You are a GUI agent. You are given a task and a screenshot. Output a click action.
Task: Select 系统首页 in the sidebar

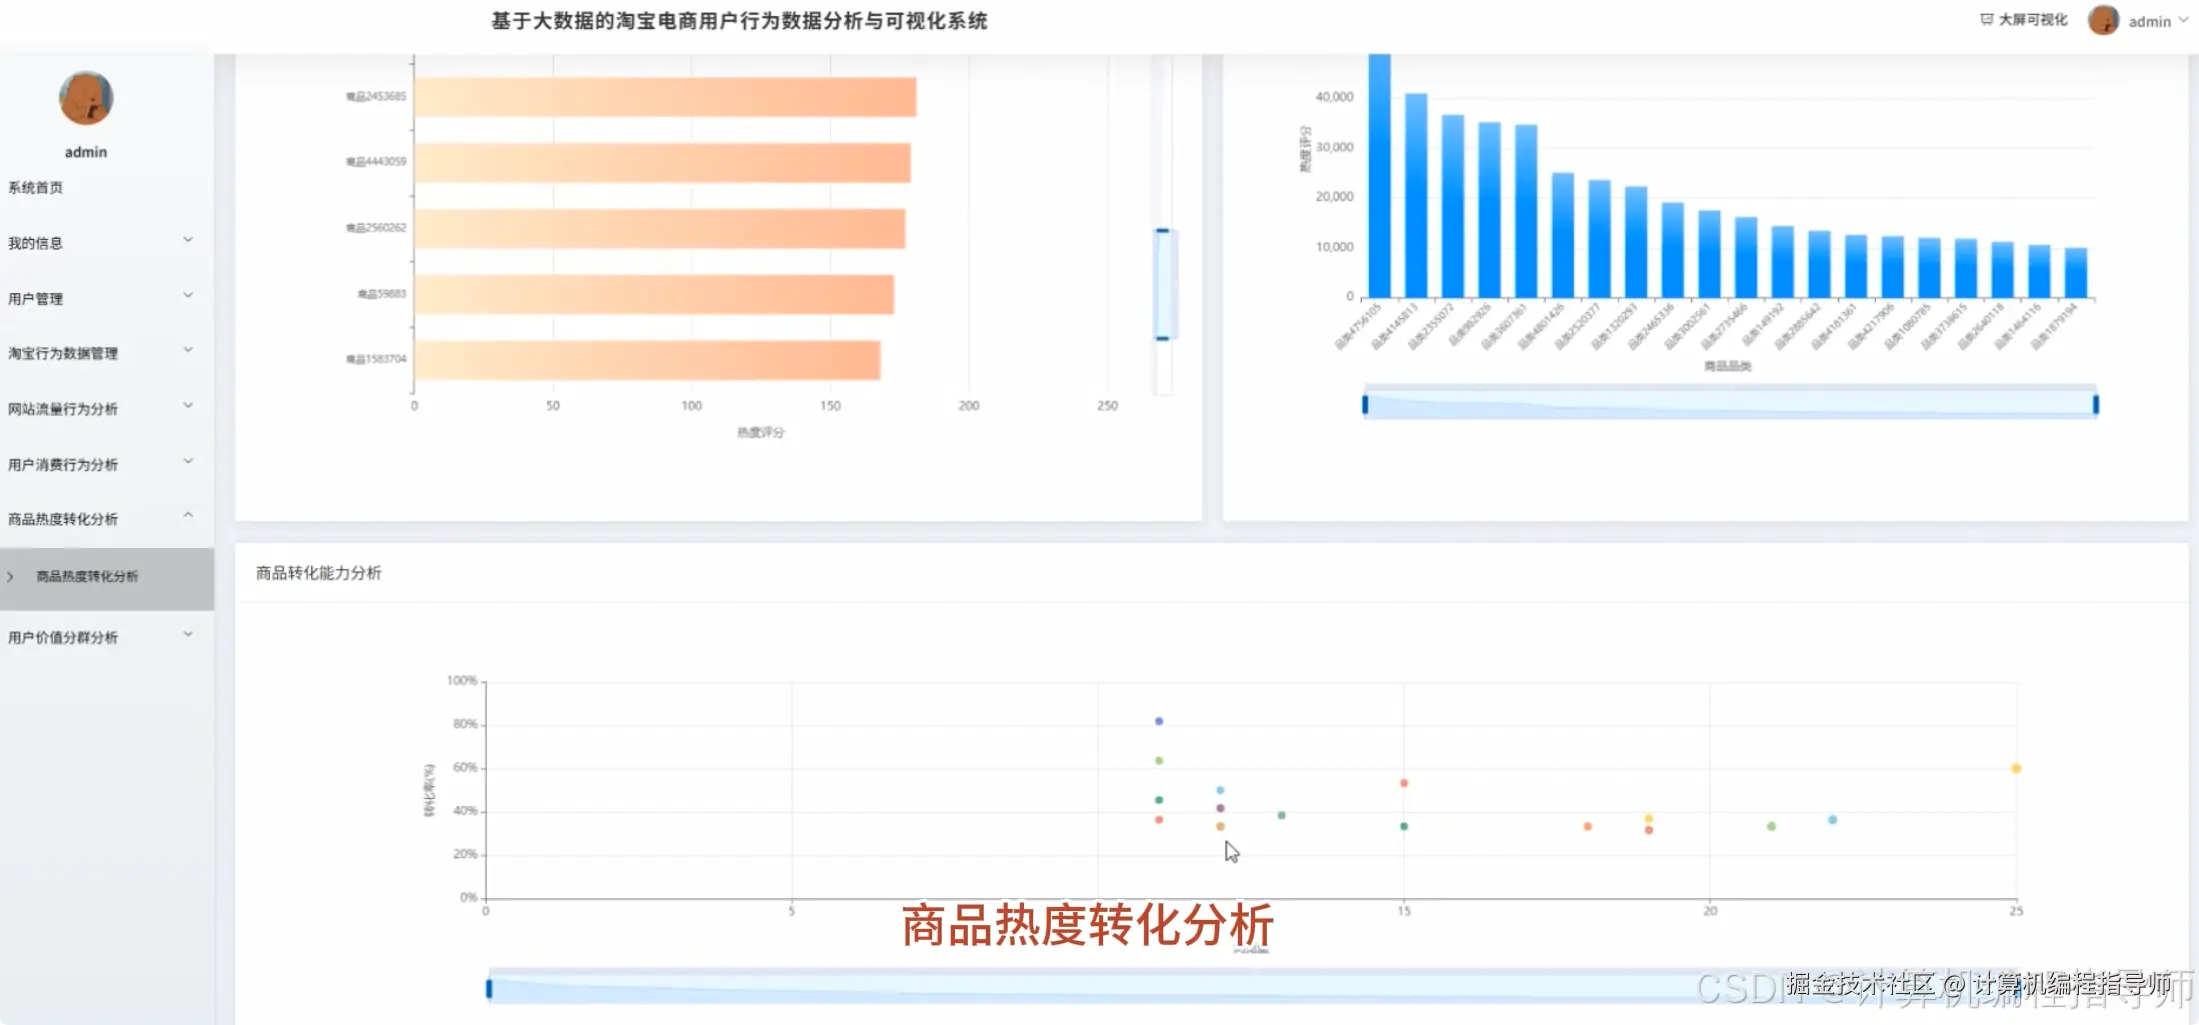(35, 186)
